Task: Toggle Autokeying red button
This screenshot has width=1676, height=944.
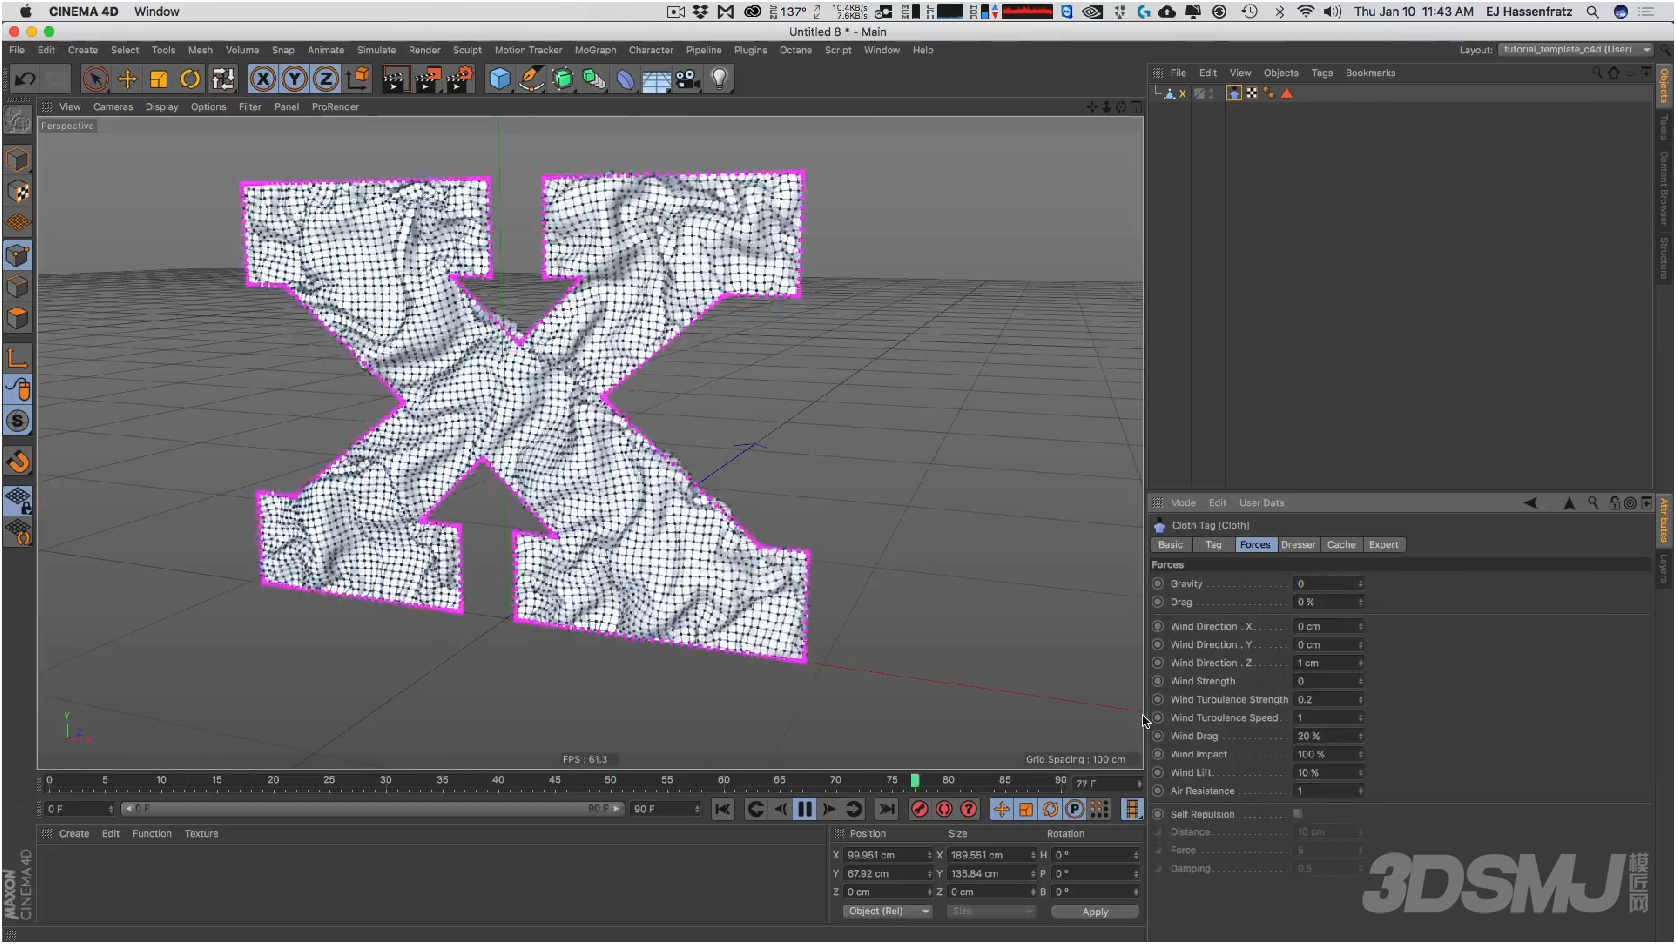Action: (944, 809)
